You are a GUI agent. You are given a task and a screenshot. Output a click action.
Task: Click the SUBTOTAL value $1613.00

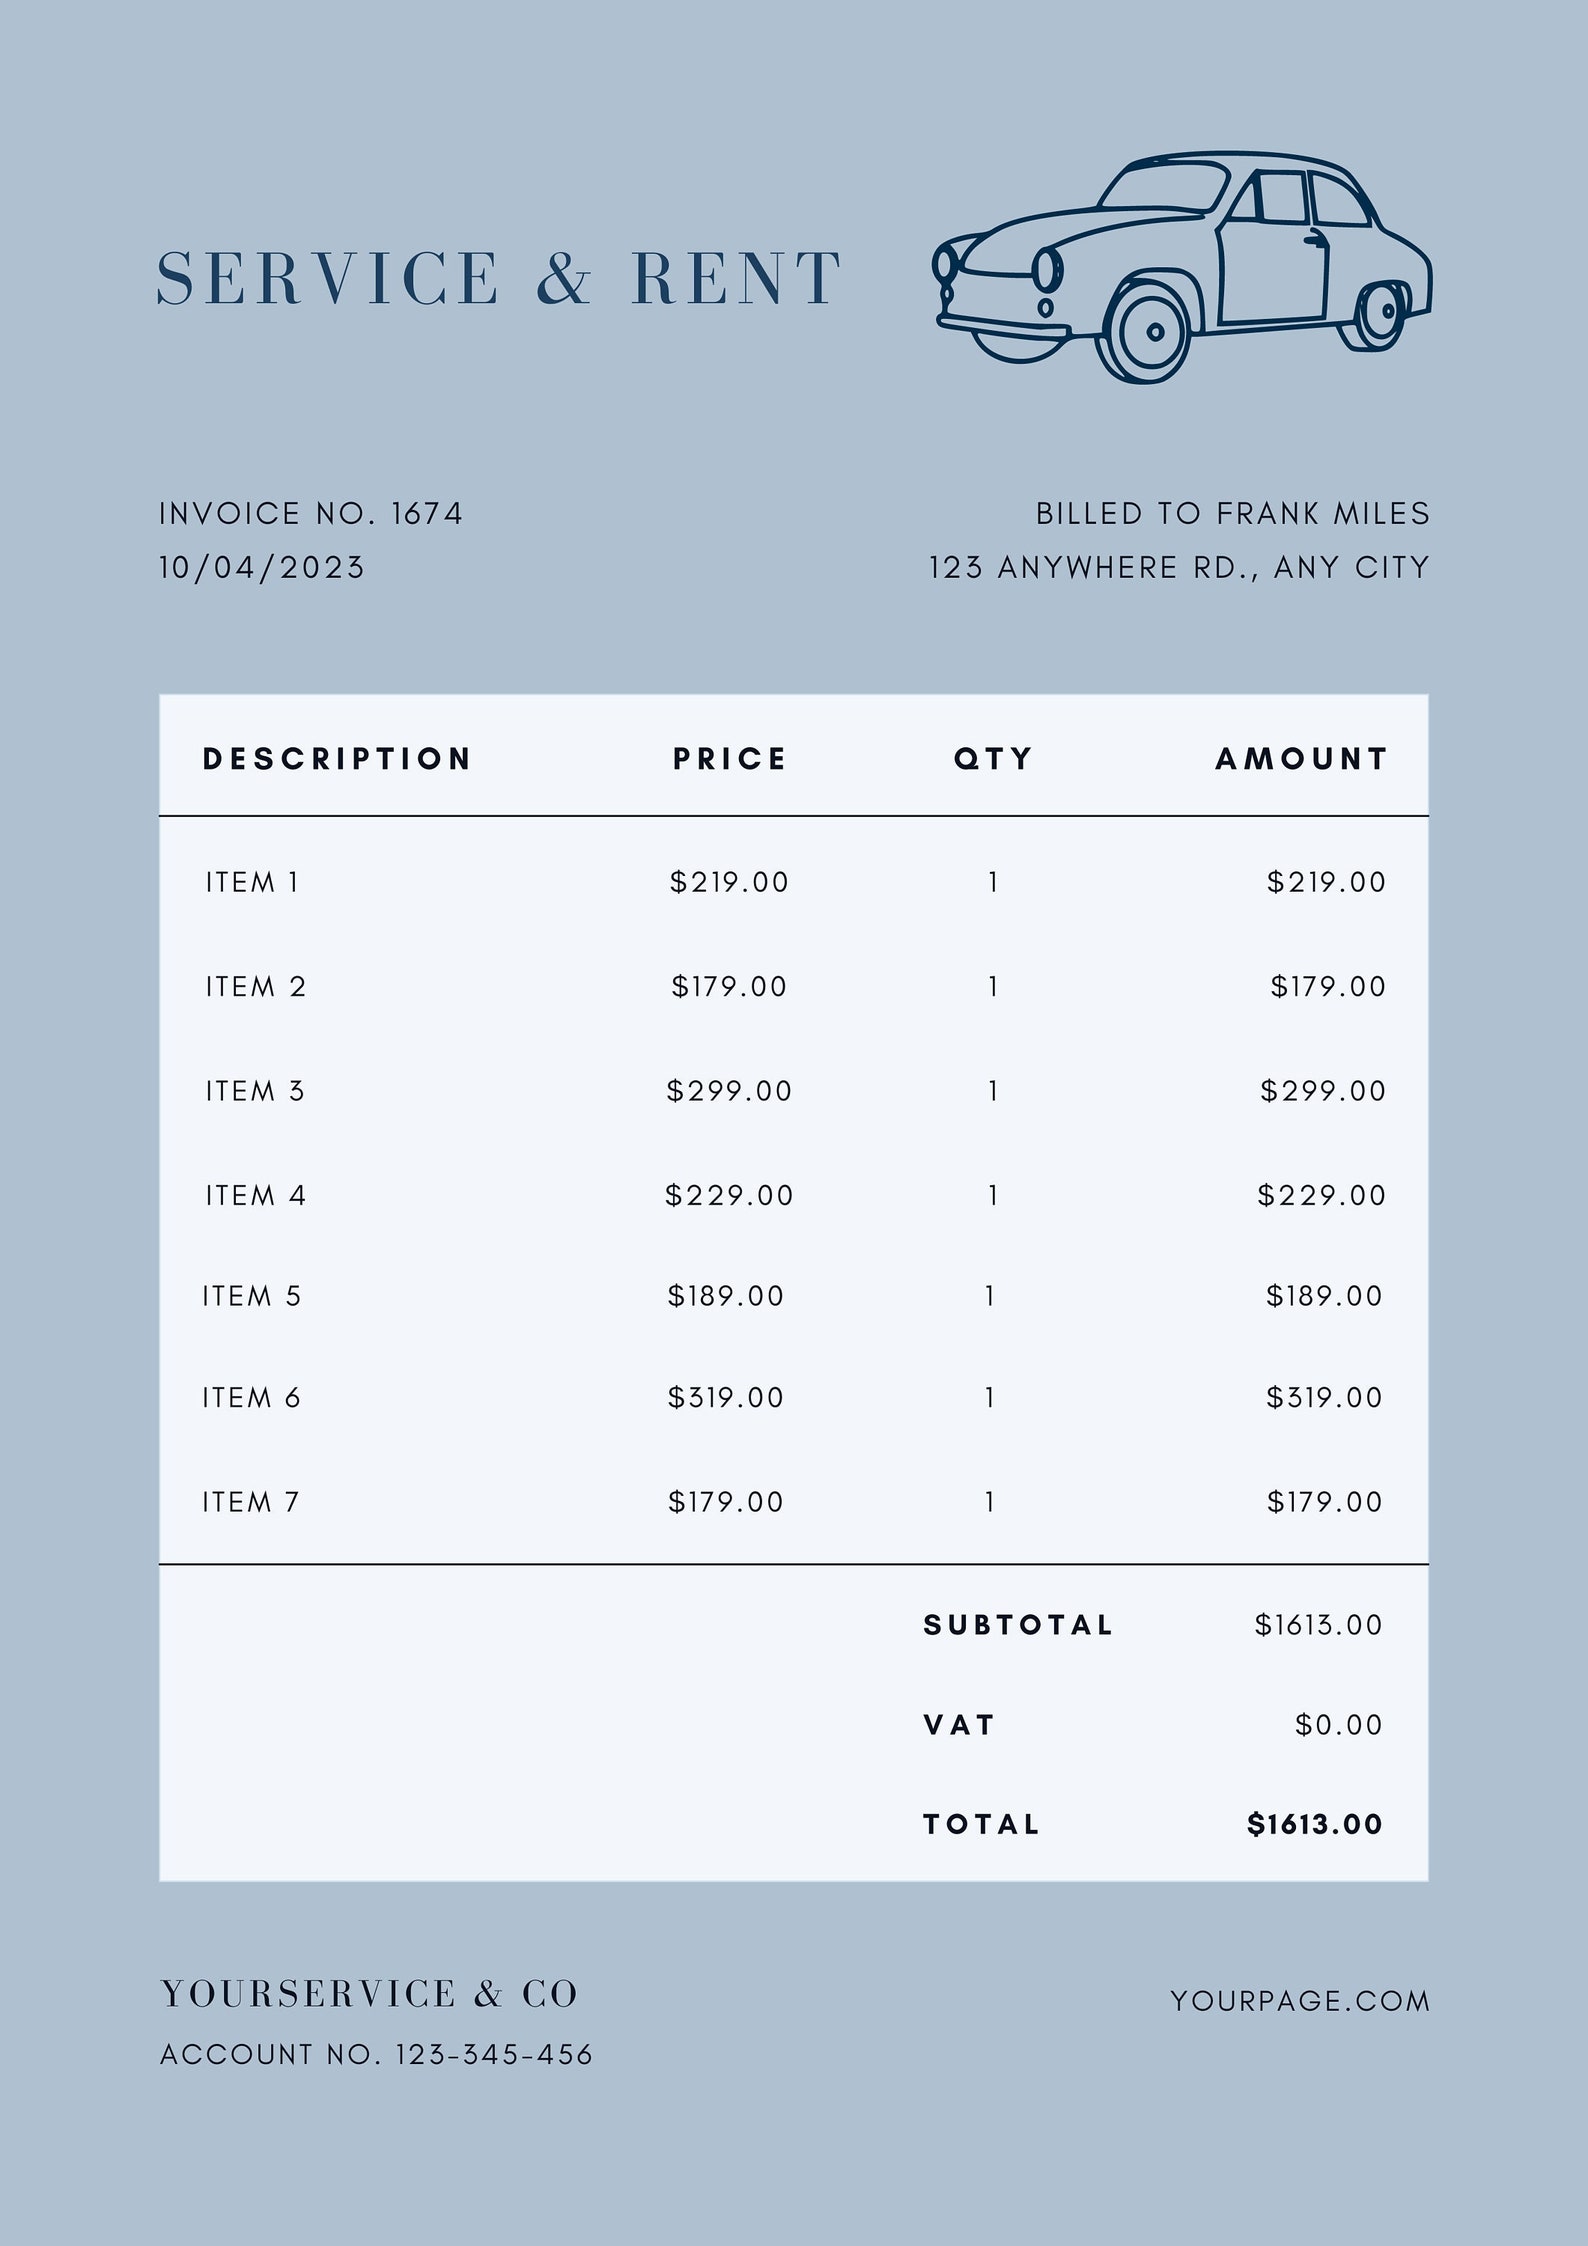point(1319,1625)
